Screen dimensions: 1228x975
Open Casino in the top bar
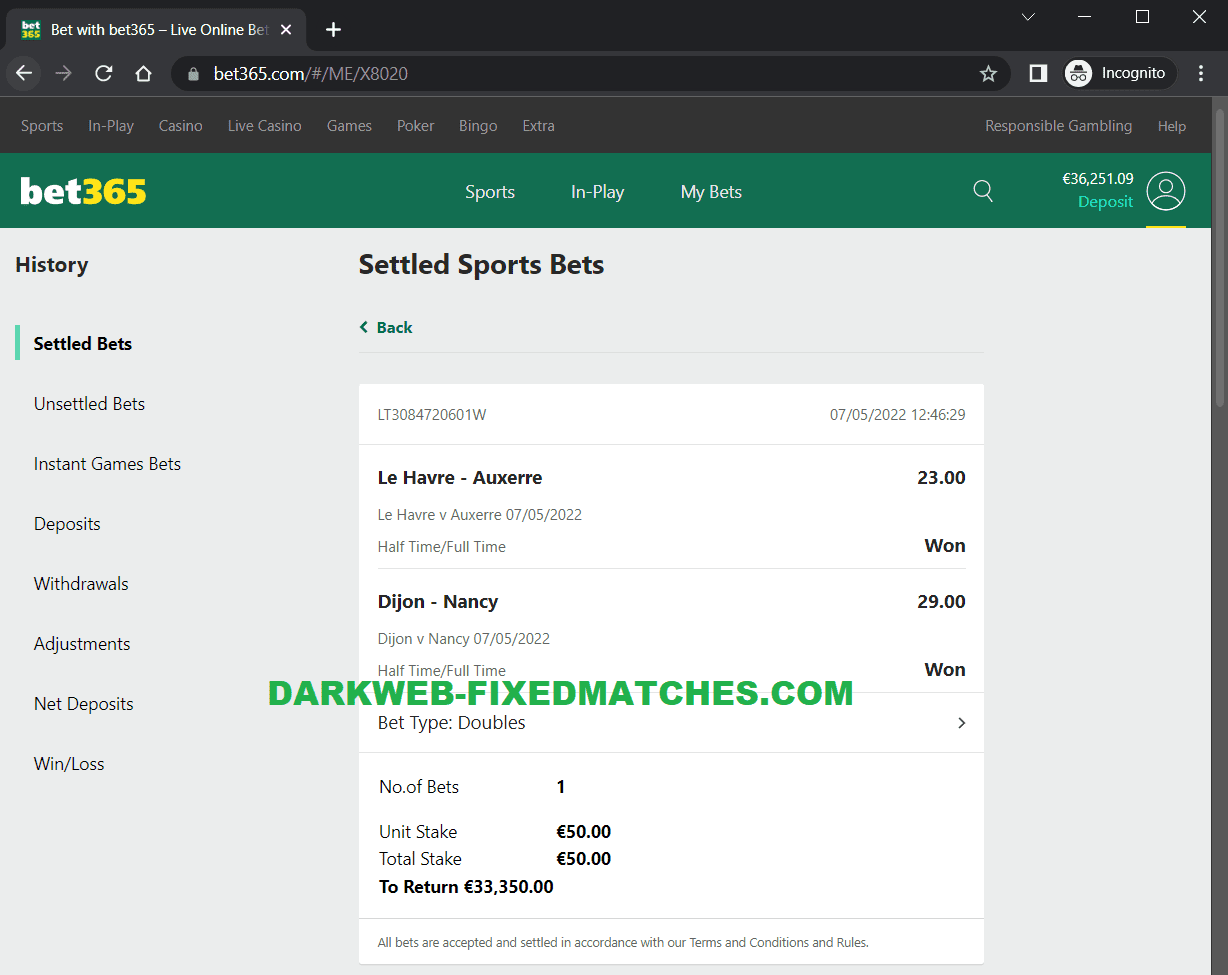(181, 126)
